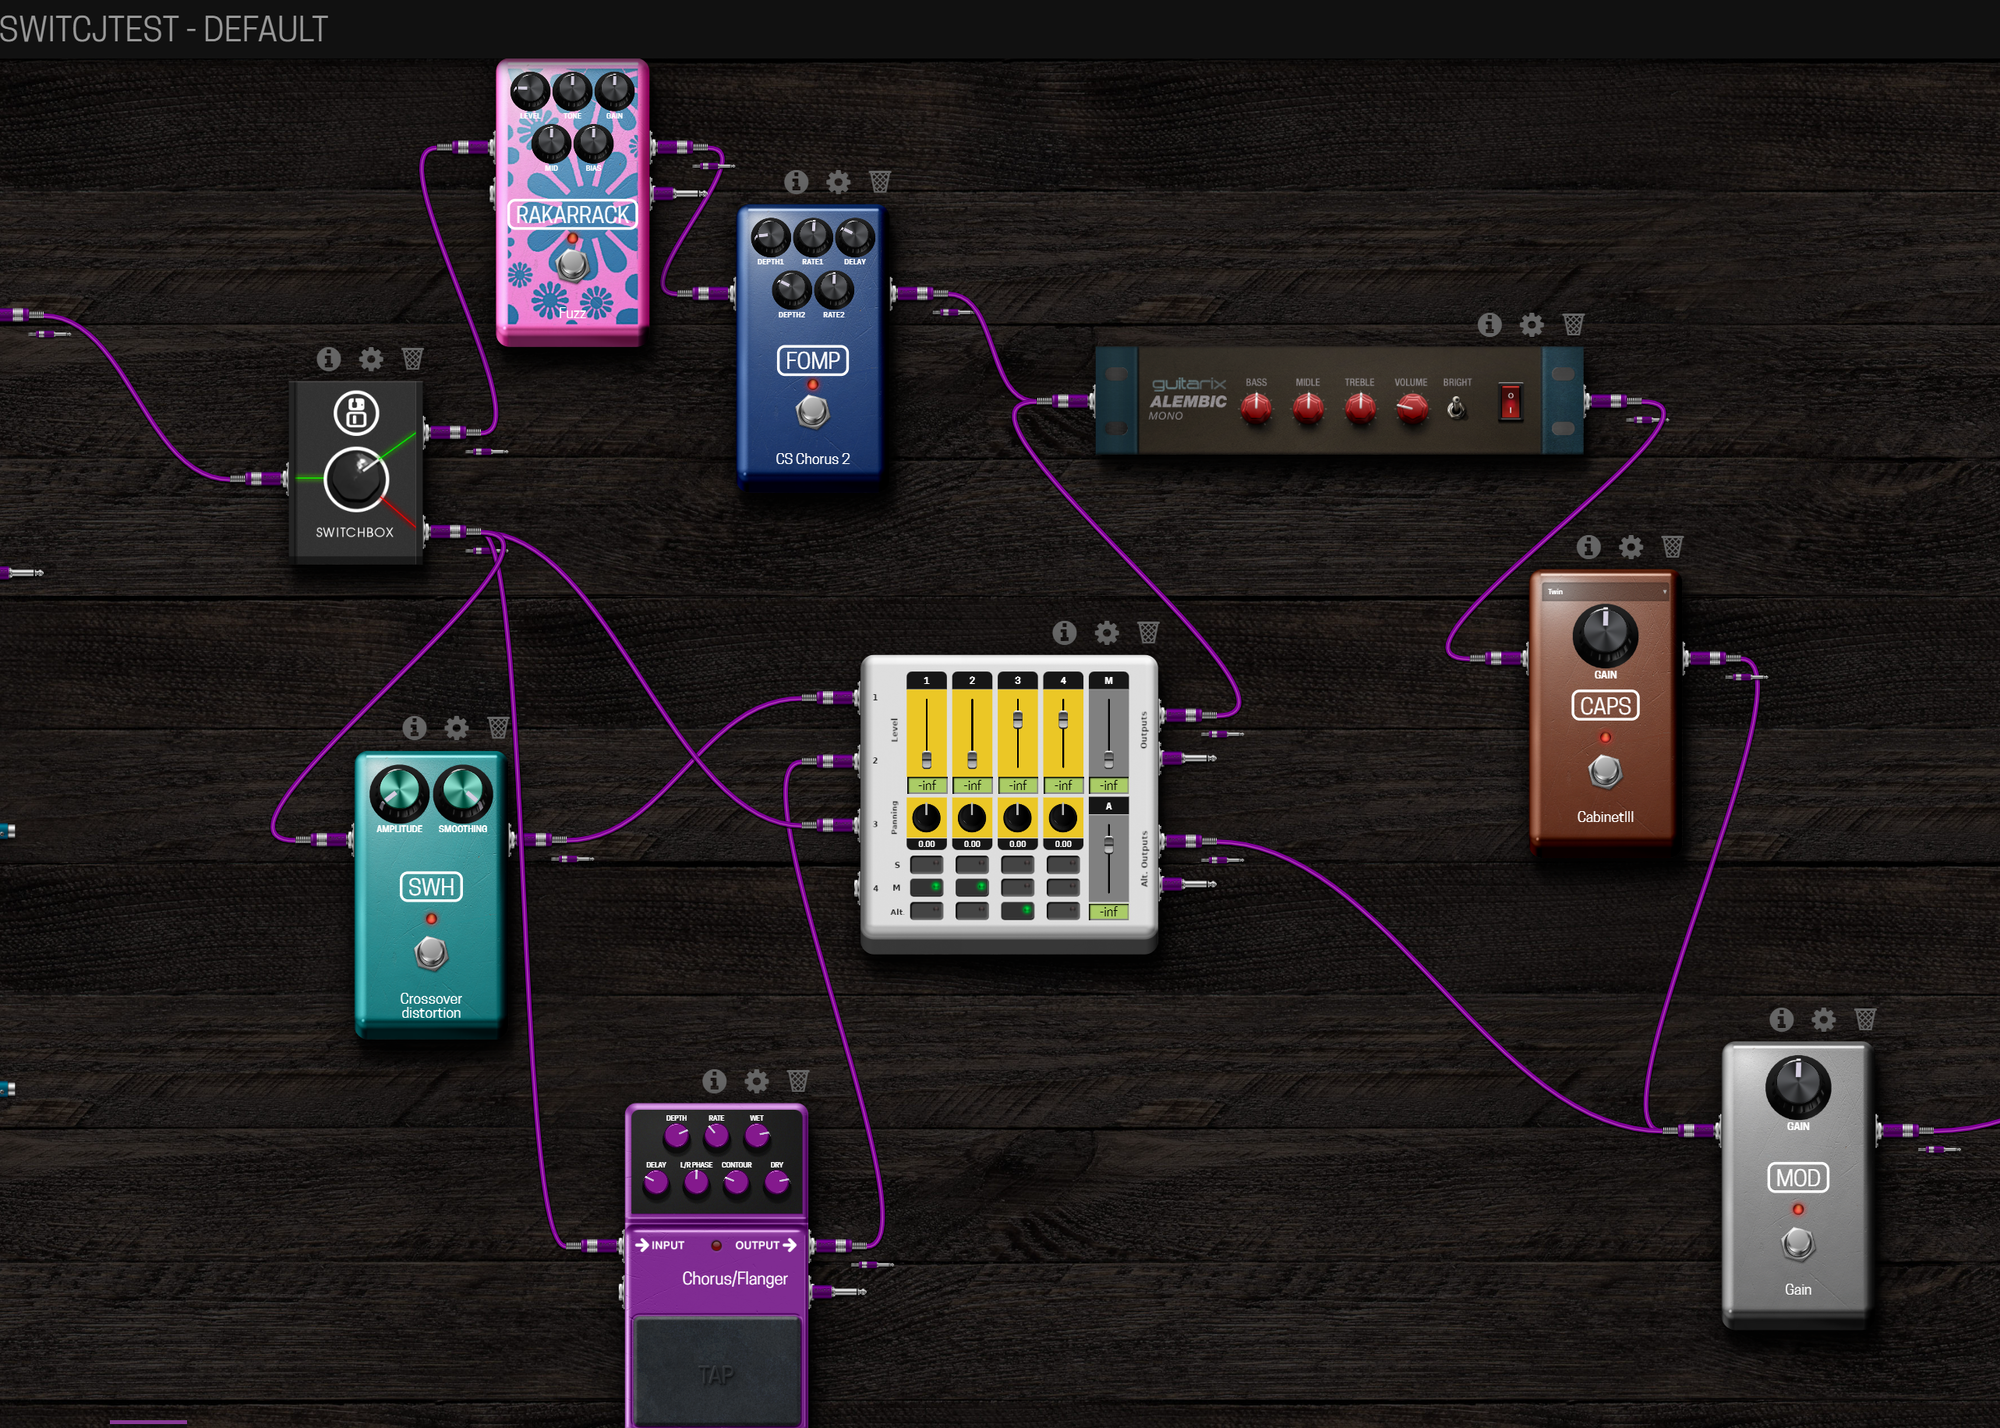Open Crossover distortion settings gear
This screenshot has height=1428, width=2000.
click(457, 727)
